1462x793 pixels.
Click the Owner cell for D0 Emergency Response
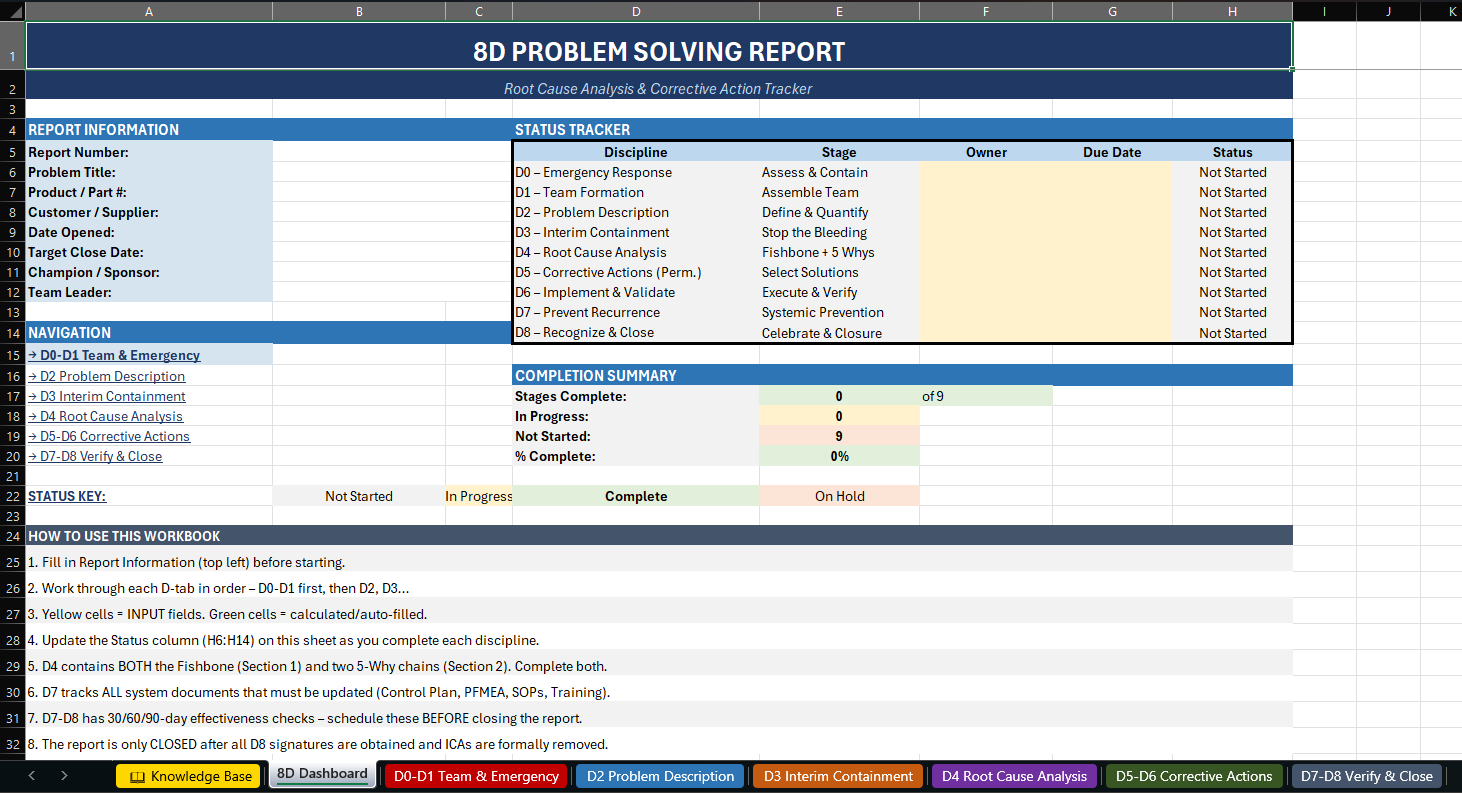click(986, 172)
